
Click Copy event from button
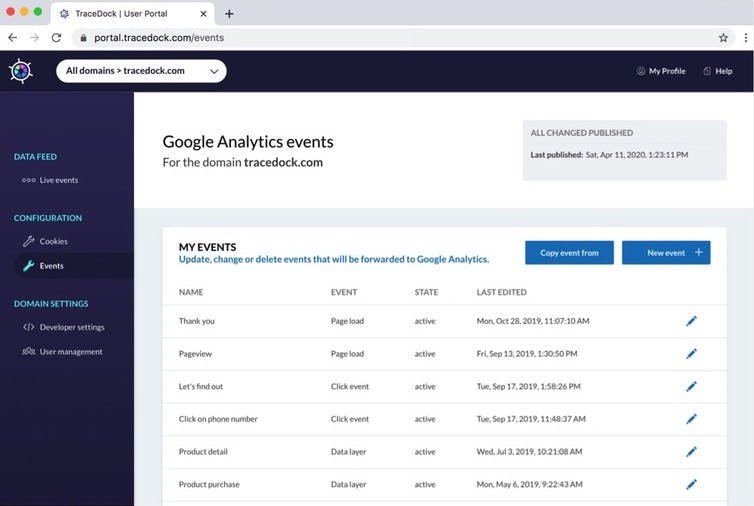point(569,253)
